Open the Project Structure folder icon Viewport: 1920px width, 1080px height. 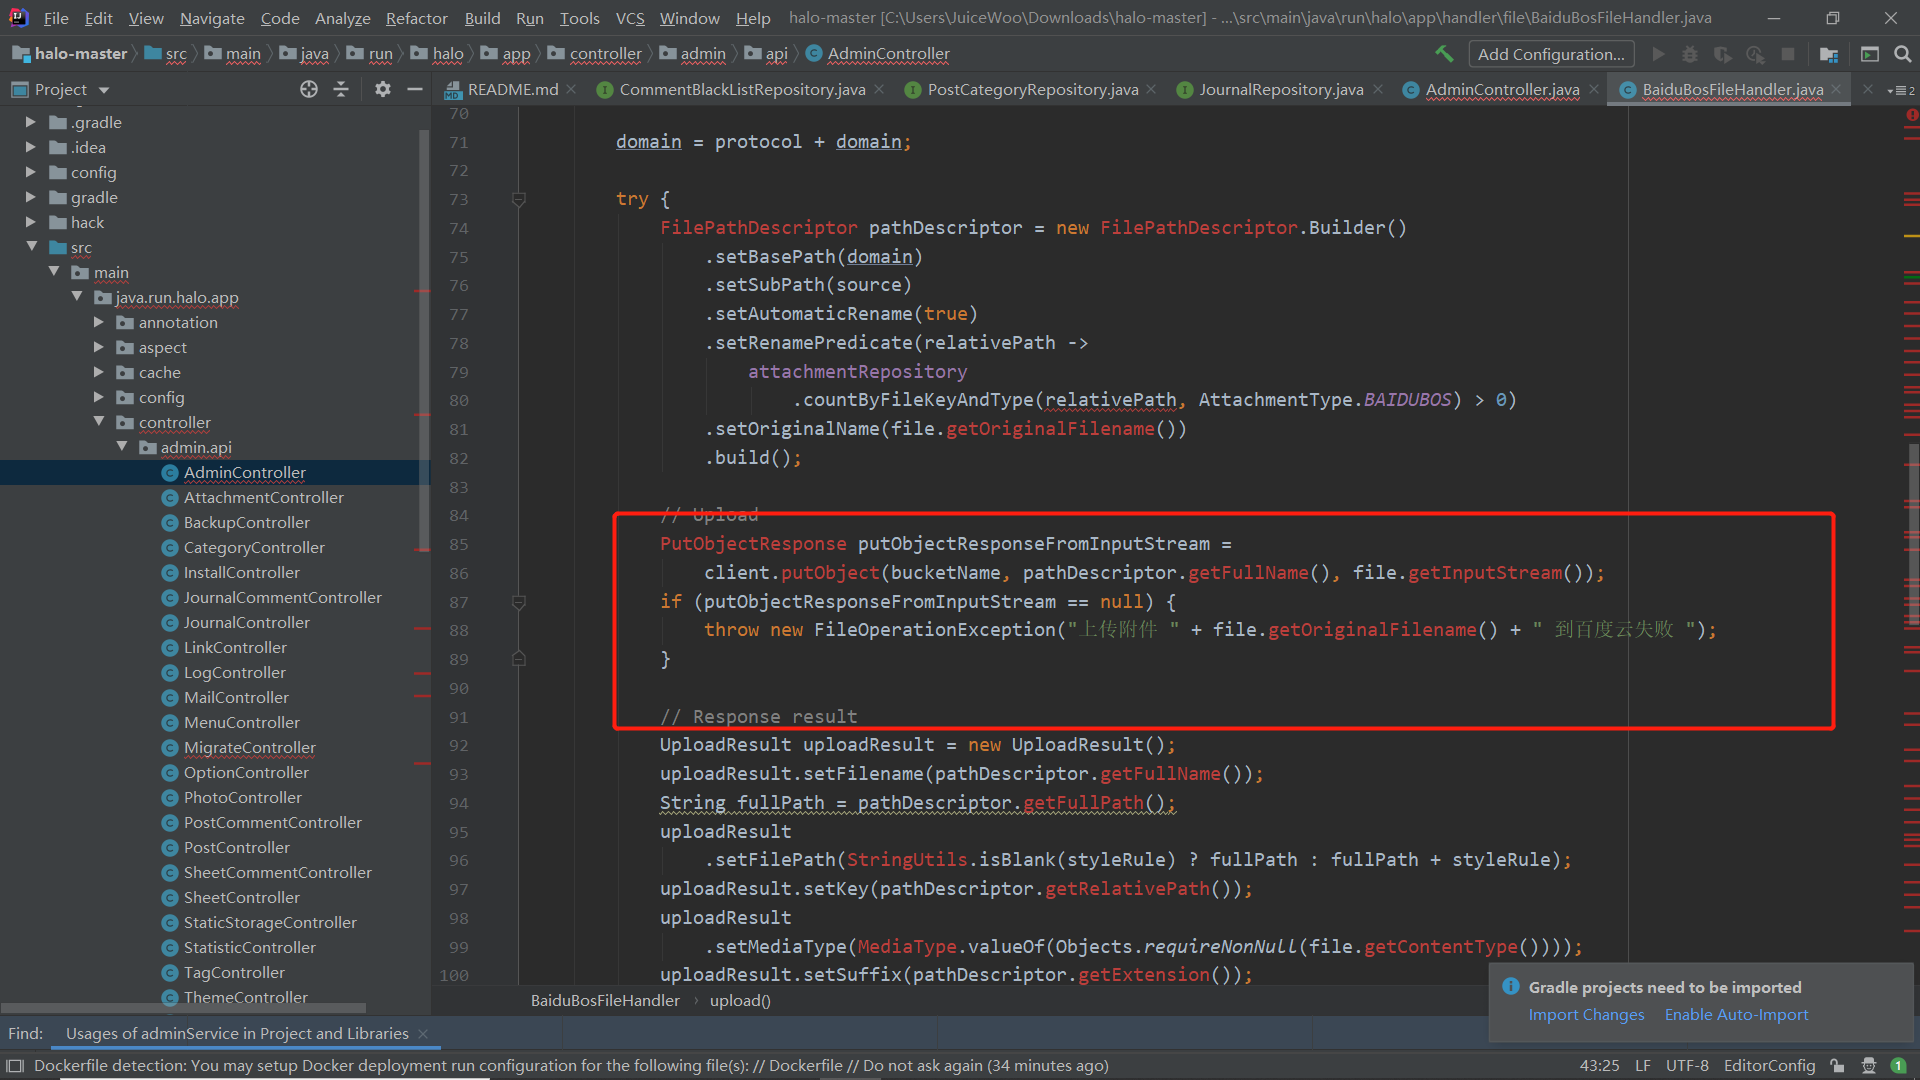(x=1828, y=55)
